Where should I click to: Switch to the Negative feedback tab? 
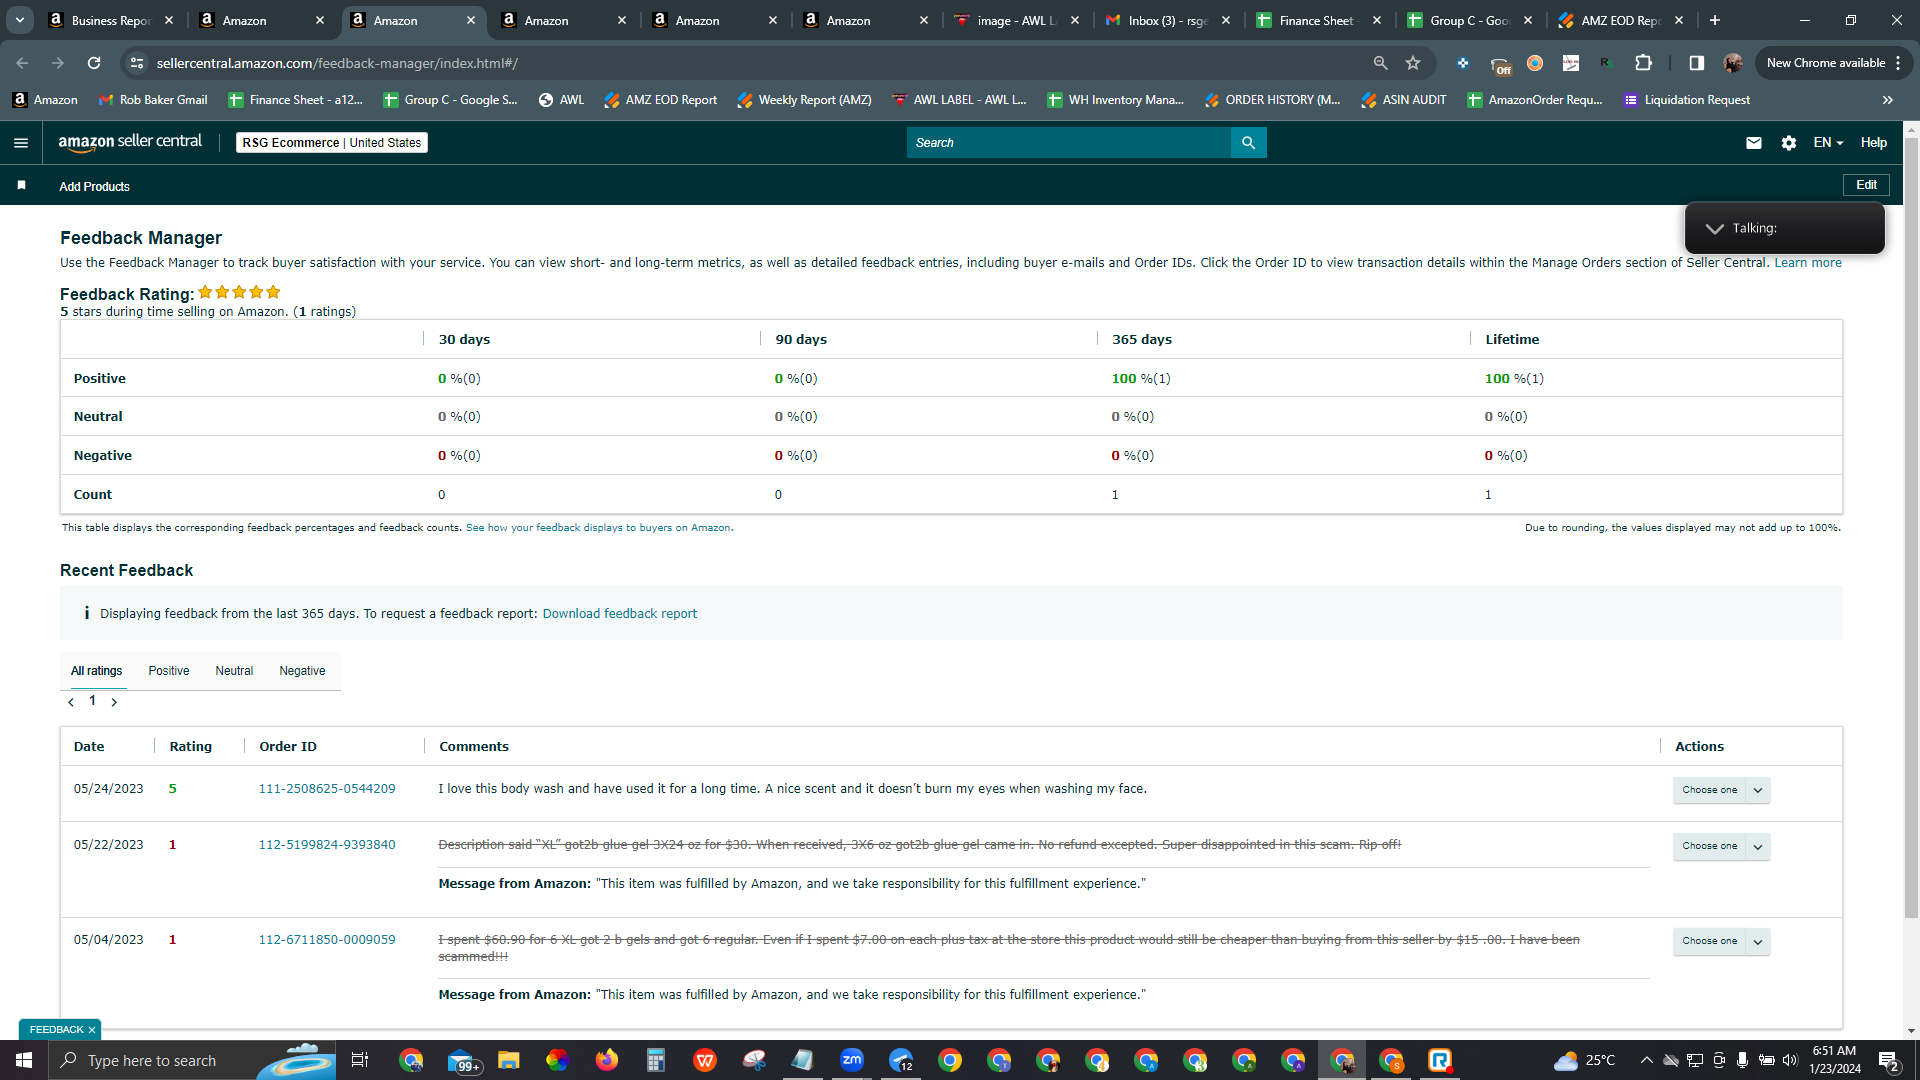click(302, 671)
